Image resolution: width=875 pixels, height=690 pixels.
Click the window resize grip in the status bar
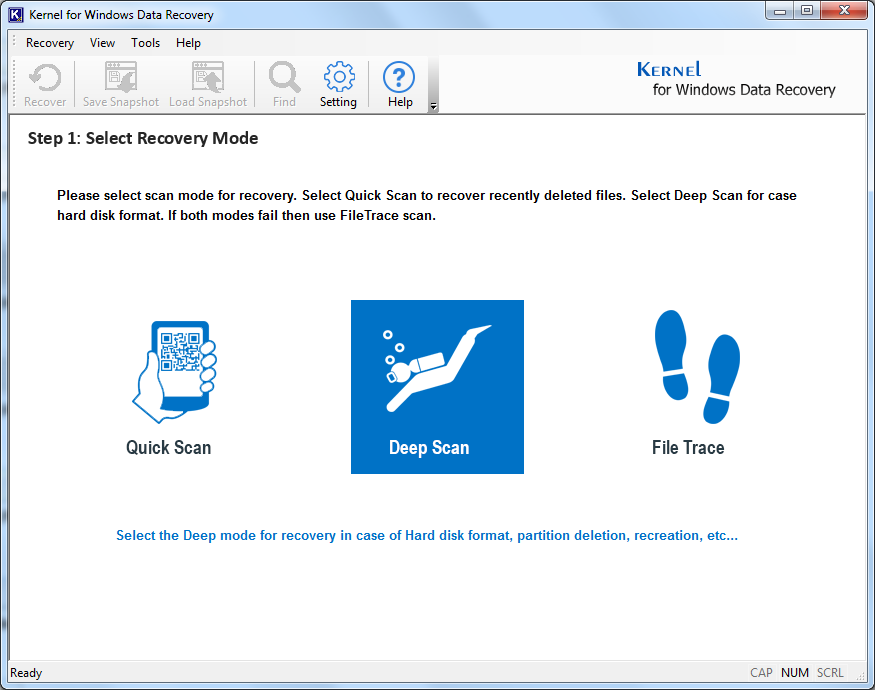(x=860, y=675)
